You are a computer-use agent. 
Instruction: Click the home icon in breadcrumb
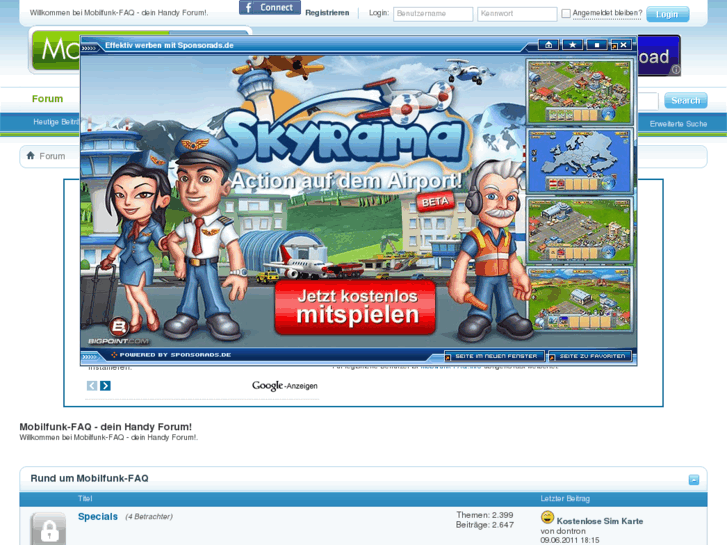point(31,155)
